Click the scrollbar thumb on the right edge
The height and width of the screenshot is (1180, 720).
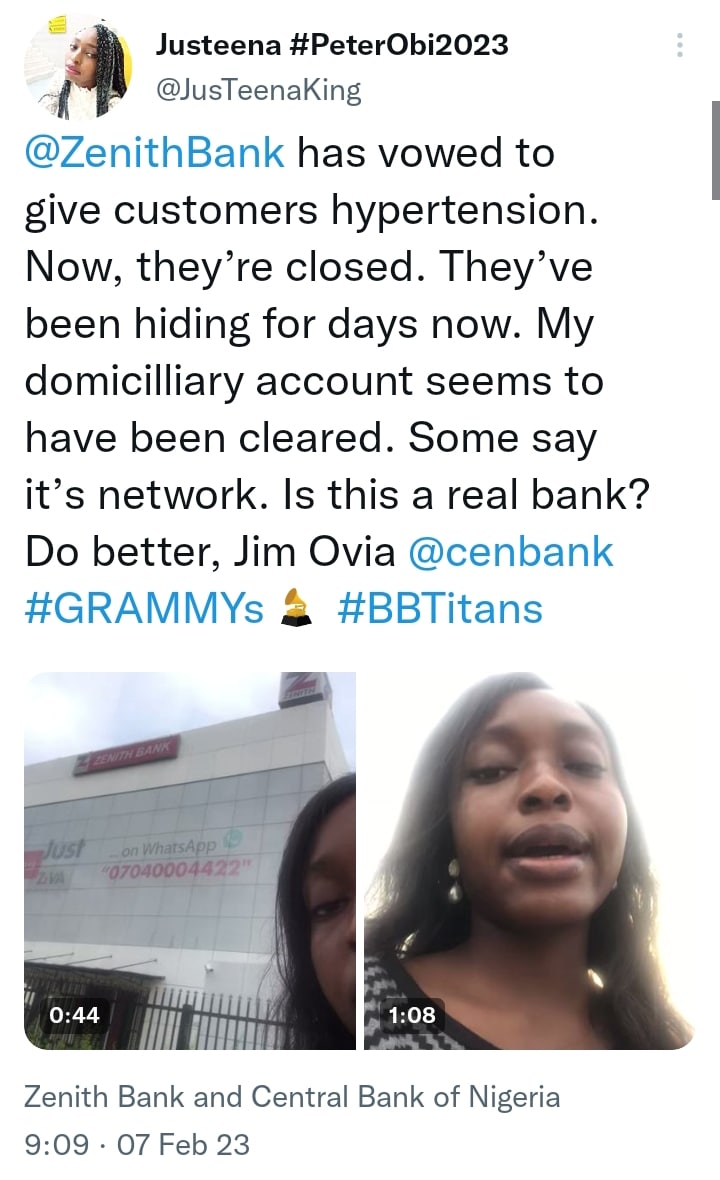pos(715,151)
